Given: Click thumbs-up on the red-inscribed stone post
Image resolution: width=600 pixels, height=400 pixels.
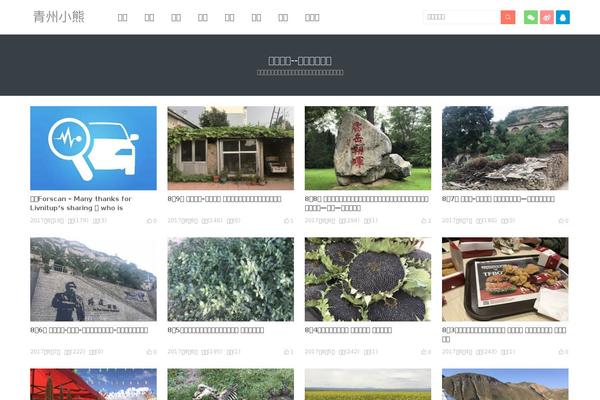Looking at the screenshot, I should (x=426, y=220).
